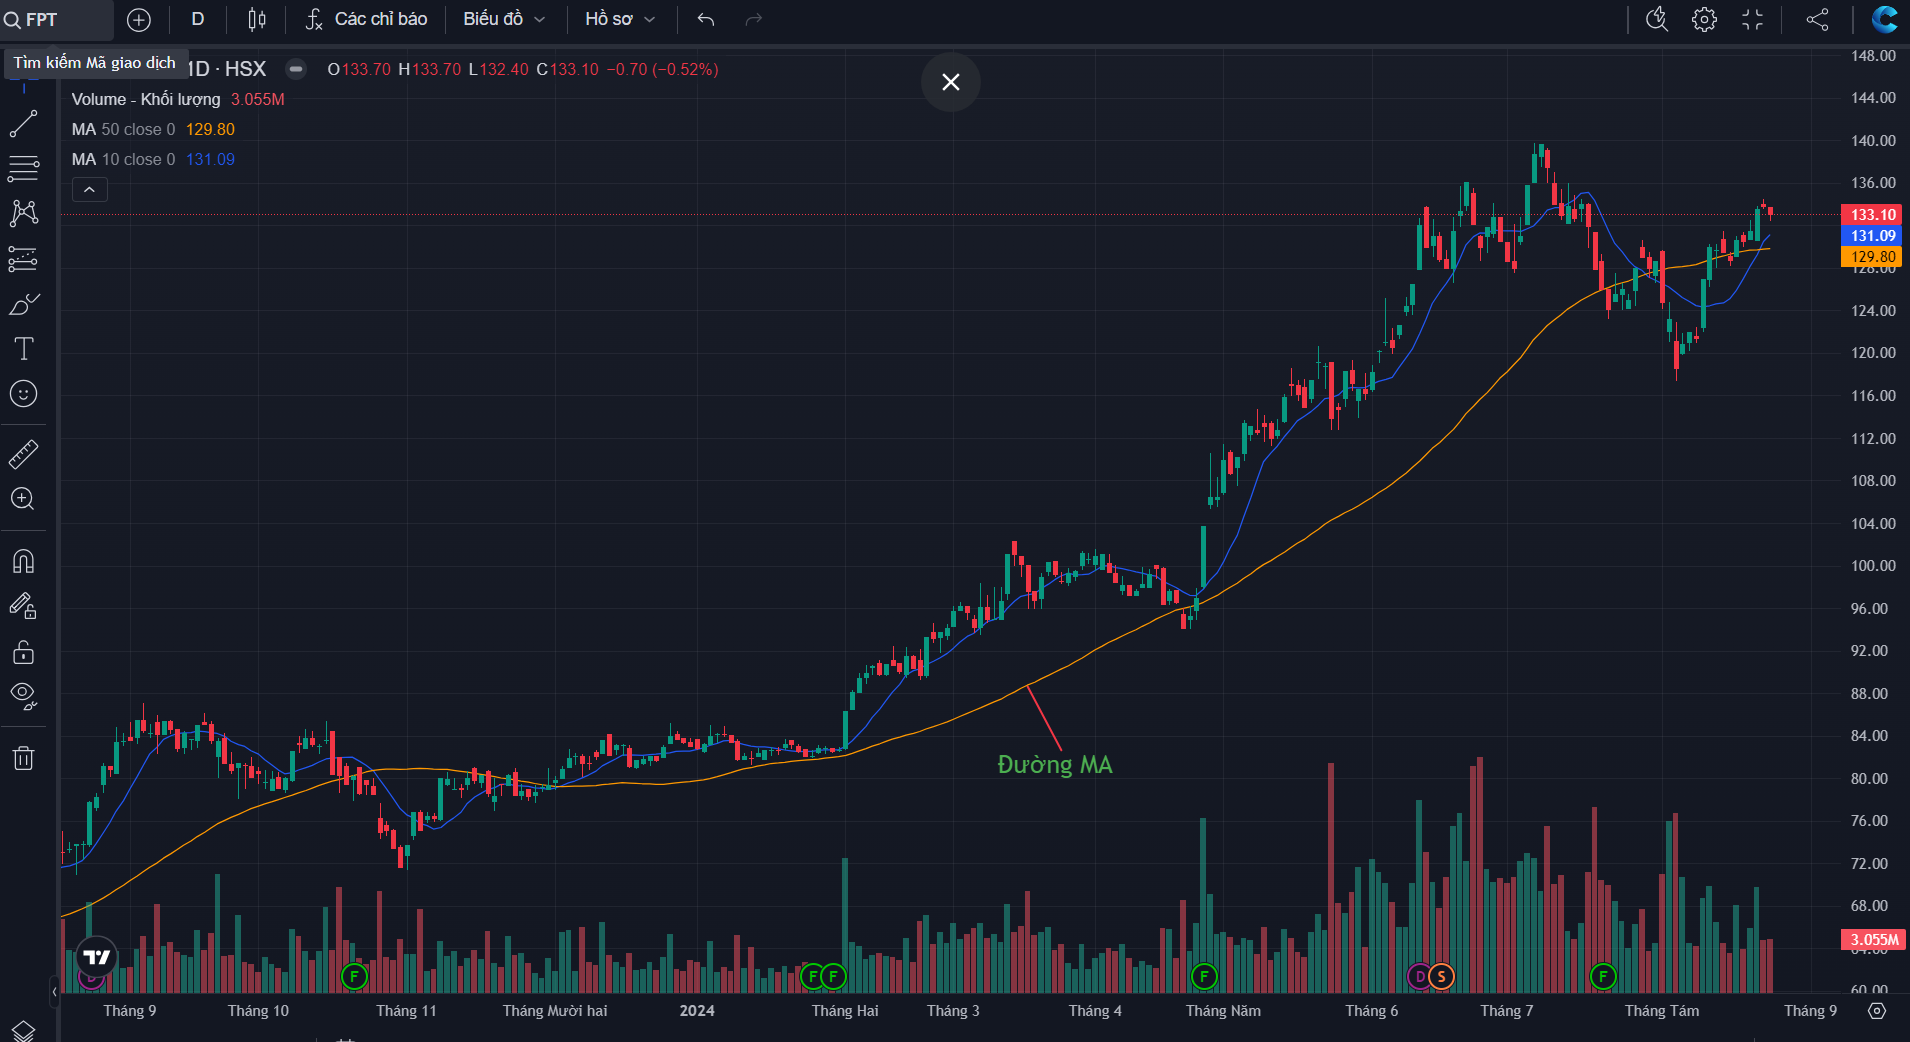Activate the zoom in tool
This screenshot has height=1042, width=1910.
tap(23, 499)
